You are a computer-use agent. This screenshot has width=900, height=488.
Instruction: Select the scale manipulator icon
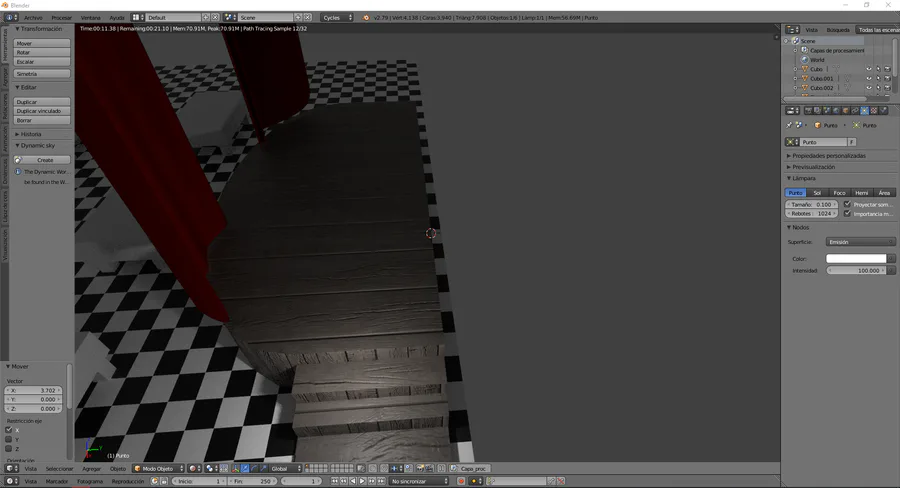[263, 468]
